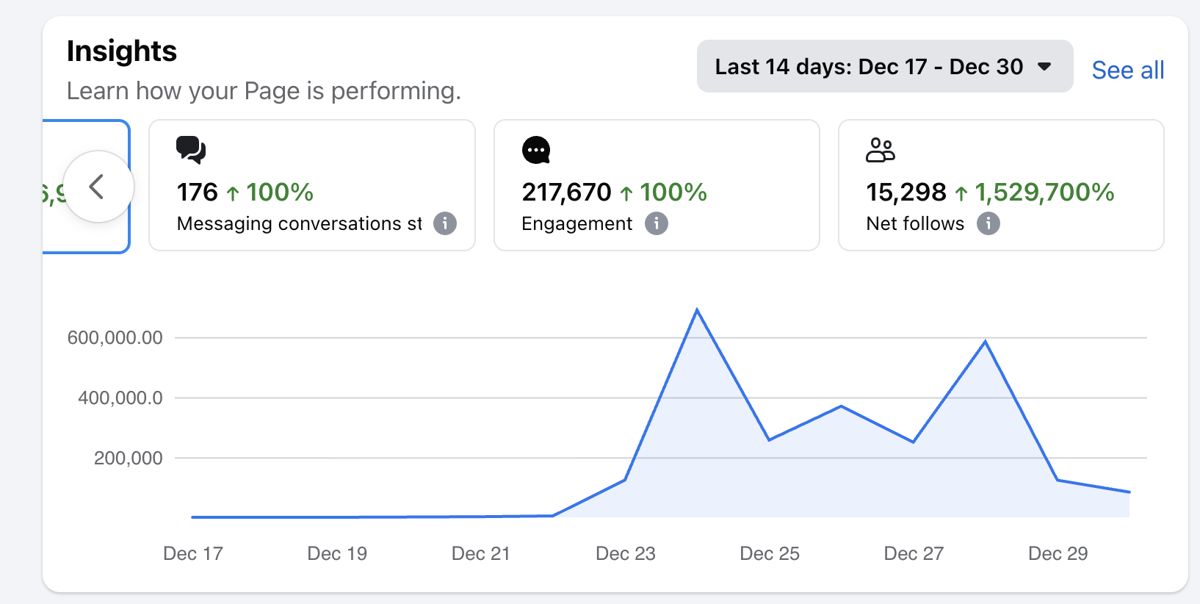Viewport: 1200px width, 604px height.
Task: Click the net follows people icon
Action: pyautogui.click(x=880, y=151)
